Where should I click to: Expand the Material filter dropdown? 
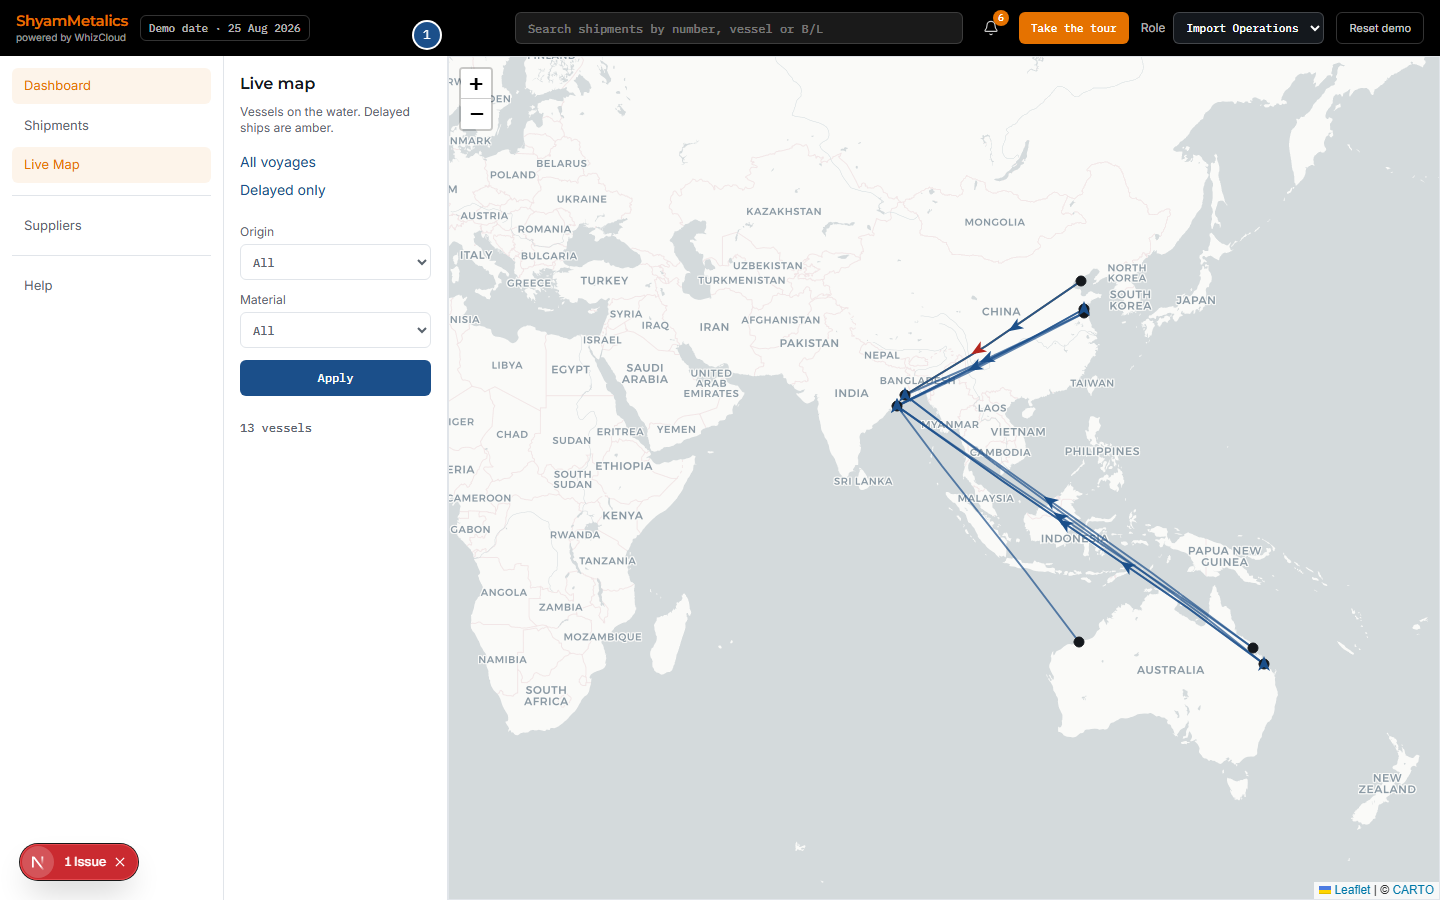click(x=335, y=330)
